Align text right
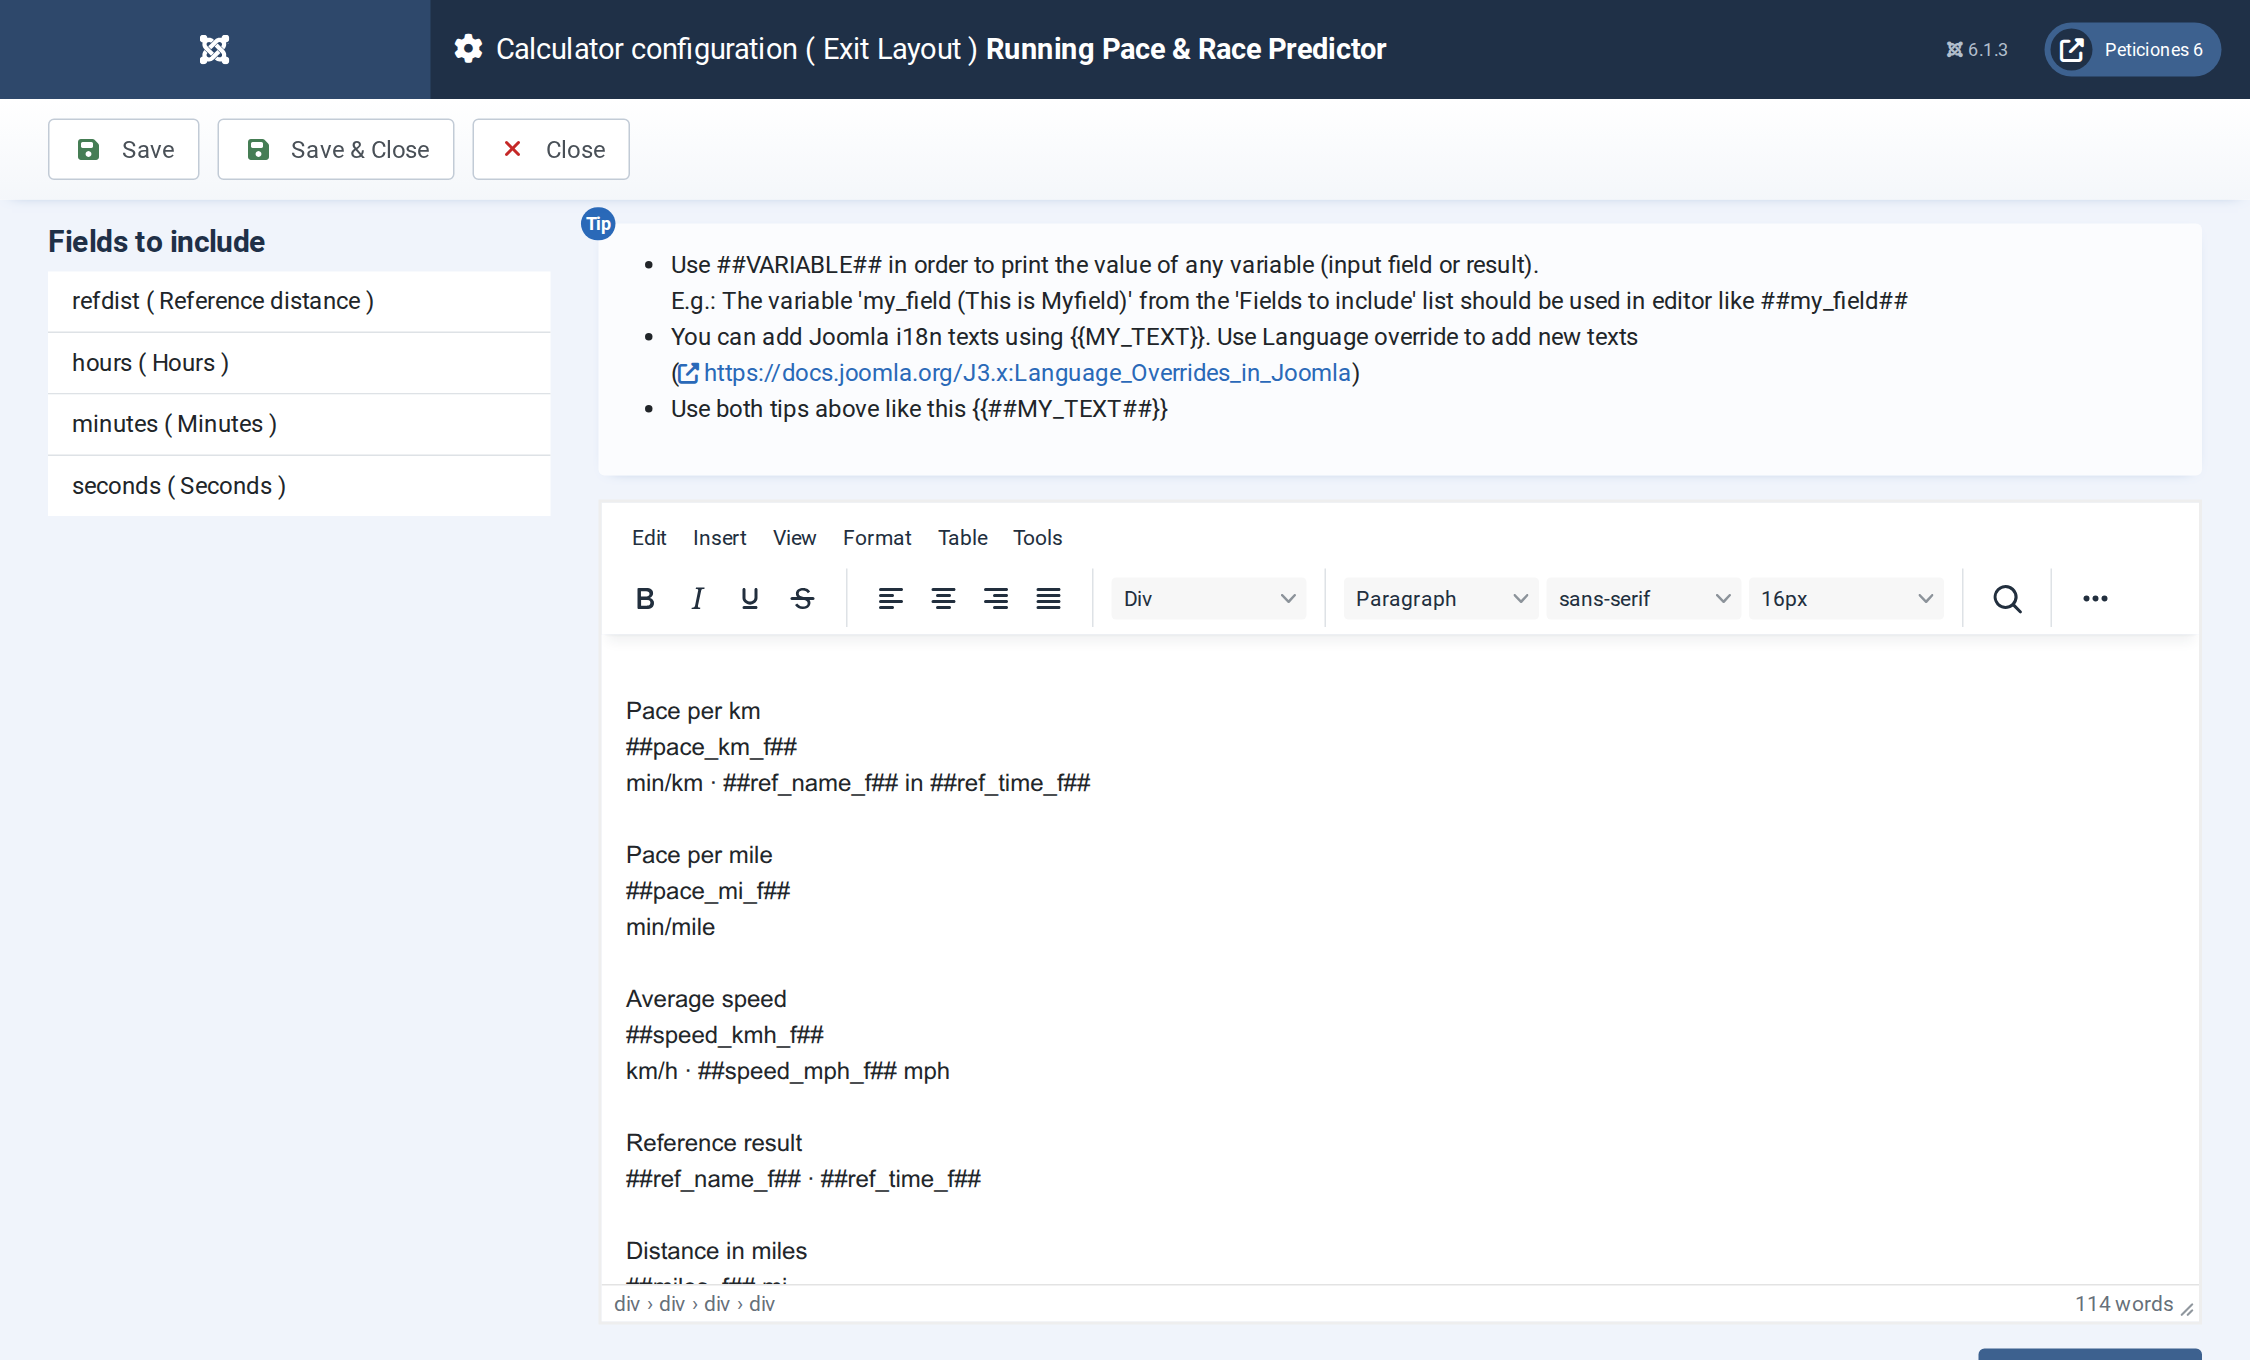This screenshot has height=1360, width=2250. [x=995, y=598]
